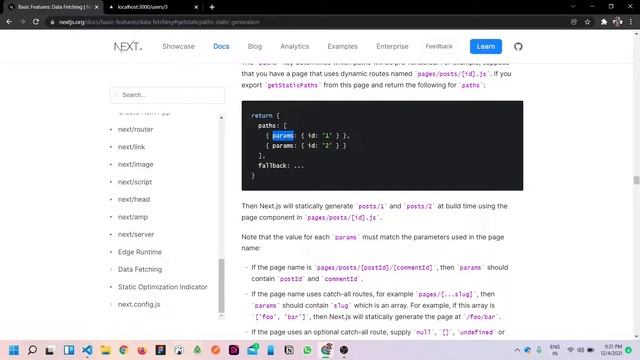640x360 pixels.
Task: Open the Chrome icon in the taskbar
Action: pos(123,350)
